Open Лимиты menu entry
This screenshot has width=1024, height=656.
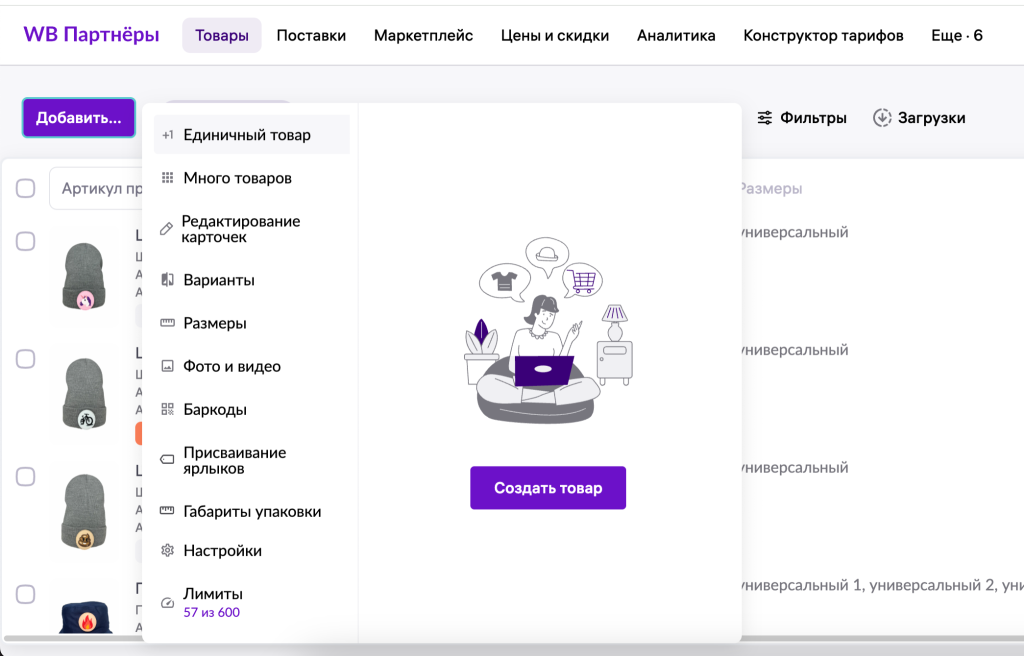[x=251, y=602]
